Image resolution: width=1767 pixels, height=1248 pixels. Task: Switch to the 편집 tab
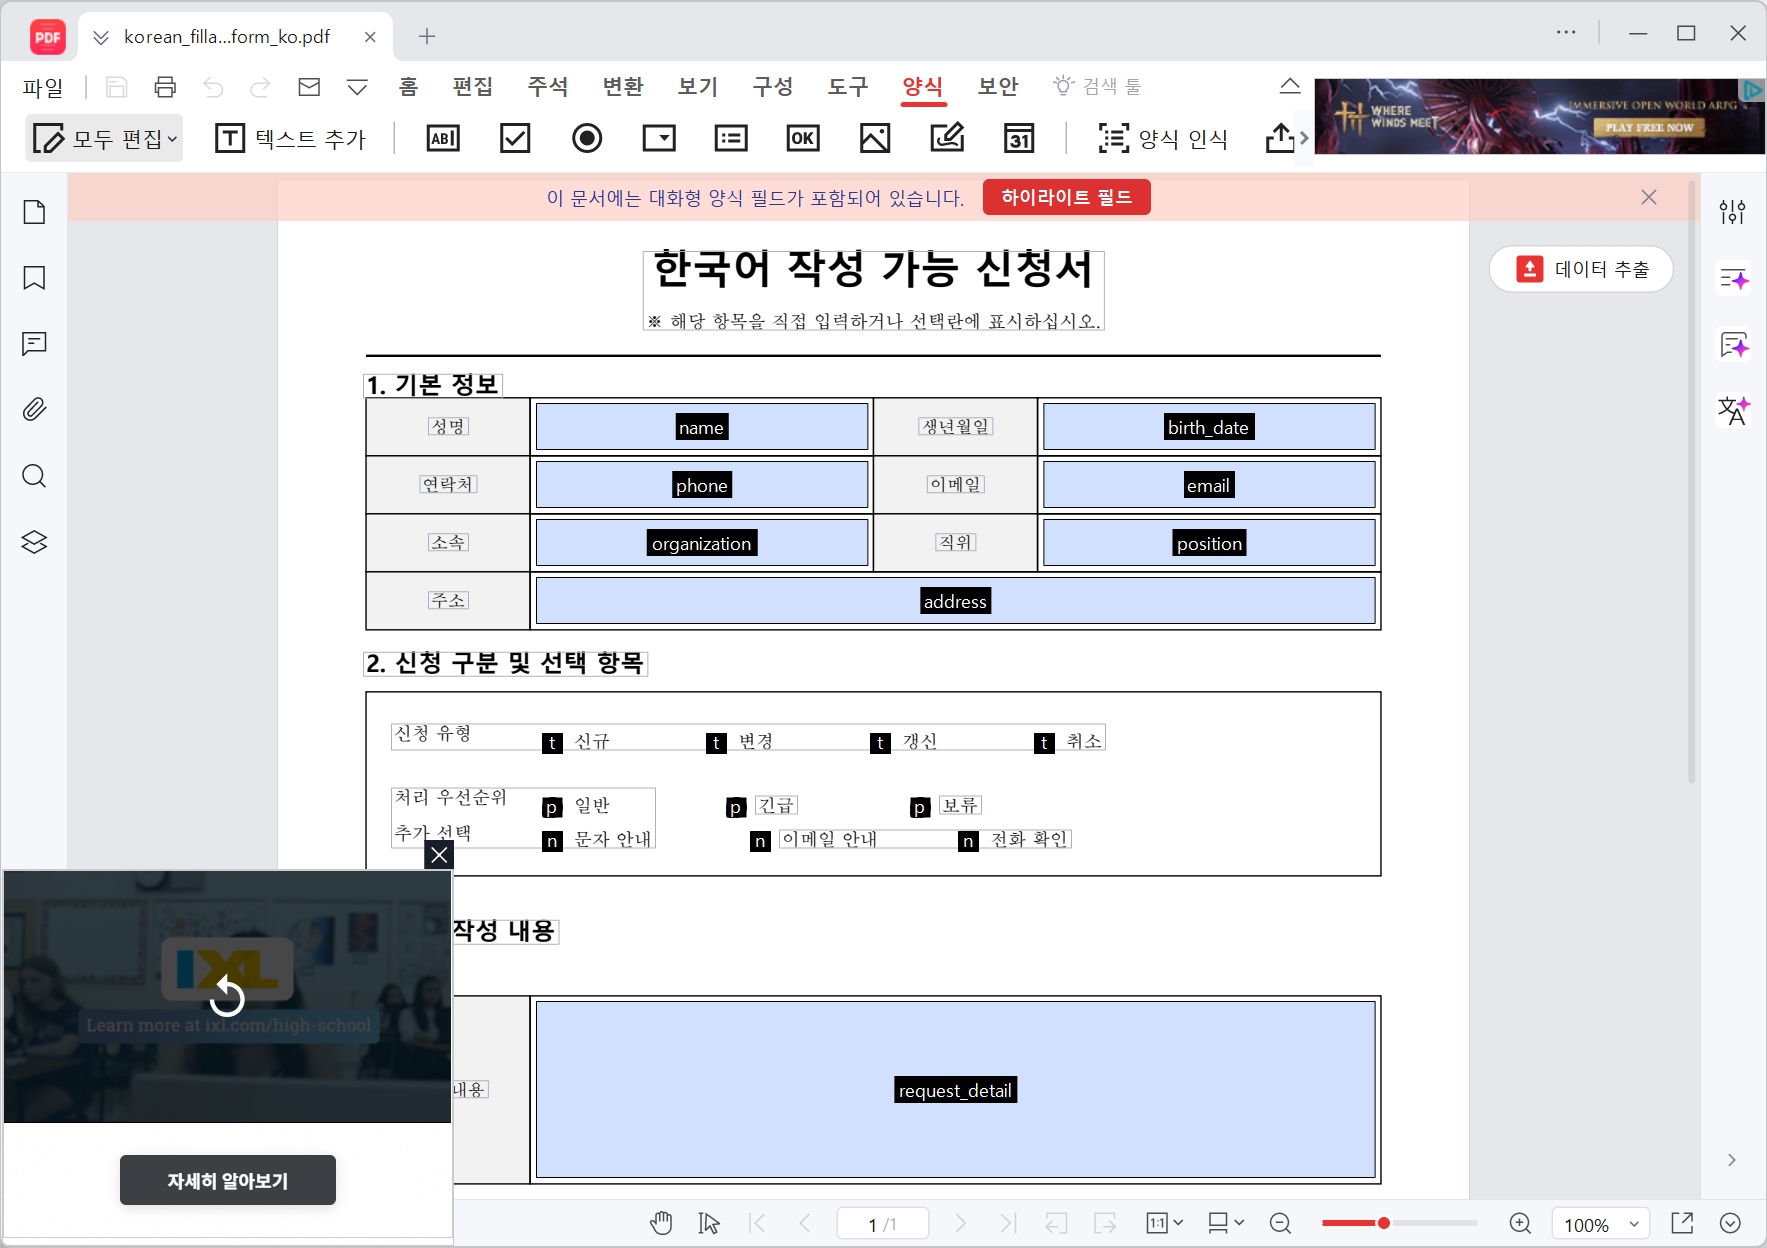click(x=473, y=86)
